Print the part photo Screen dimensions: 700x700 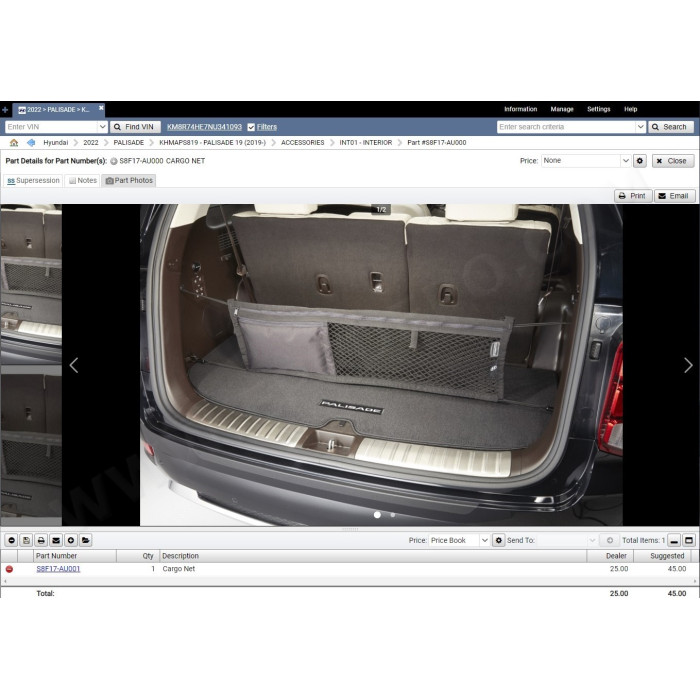633,196
